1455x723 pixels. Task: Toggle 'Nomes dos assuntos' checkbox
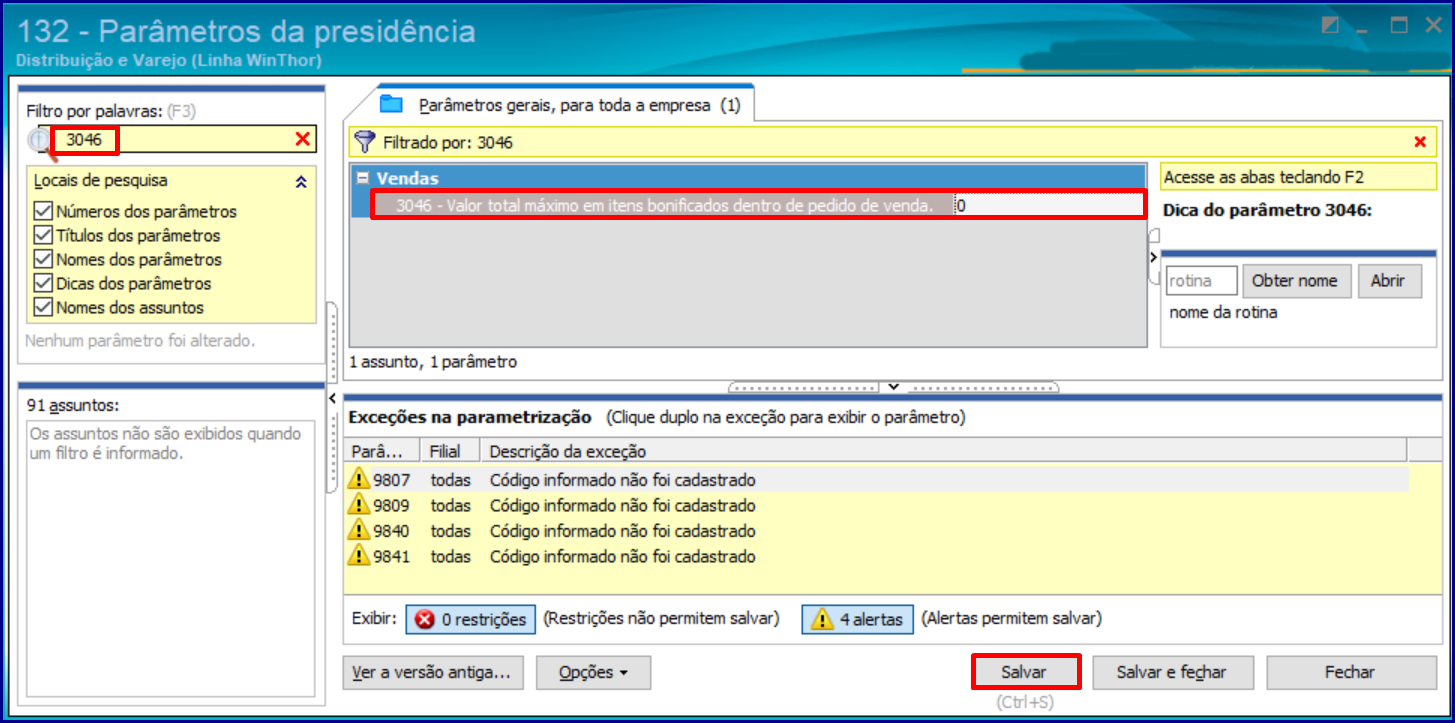click(x=43, y=308)
